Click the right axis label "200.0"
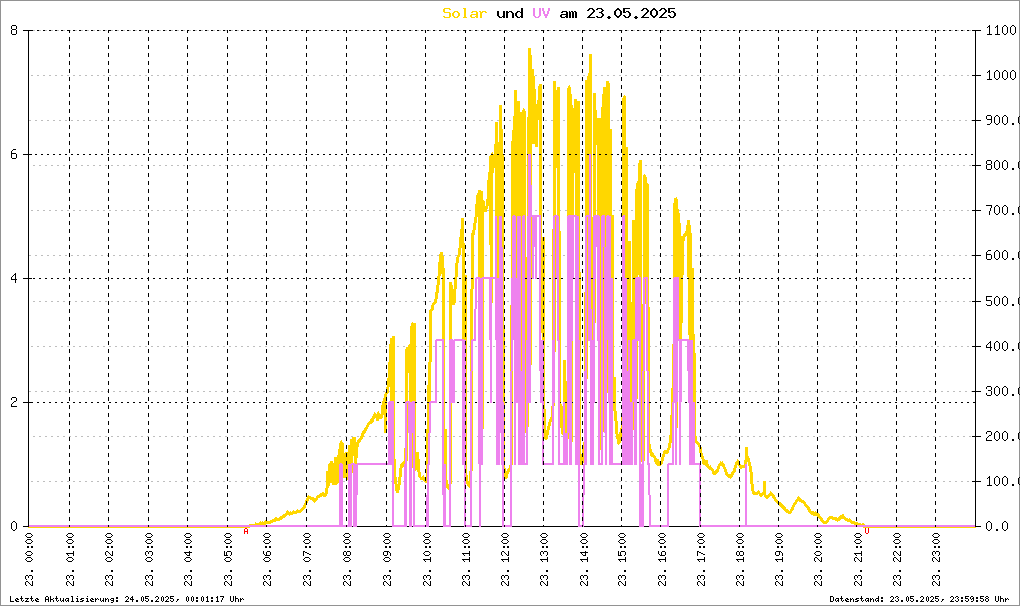 pyautogui.click(x=1002, y=436)
